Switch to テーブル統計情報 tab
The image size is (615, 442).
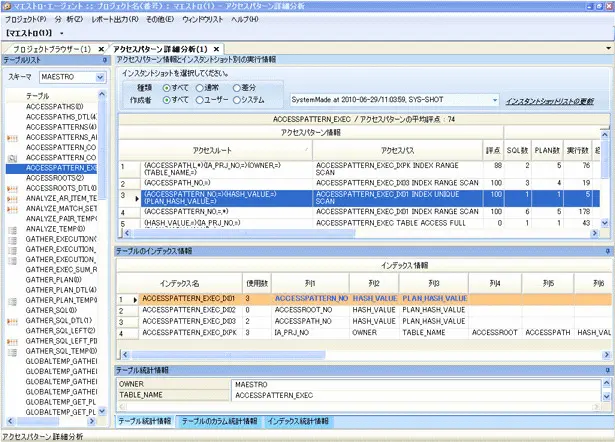coord(145,421)
